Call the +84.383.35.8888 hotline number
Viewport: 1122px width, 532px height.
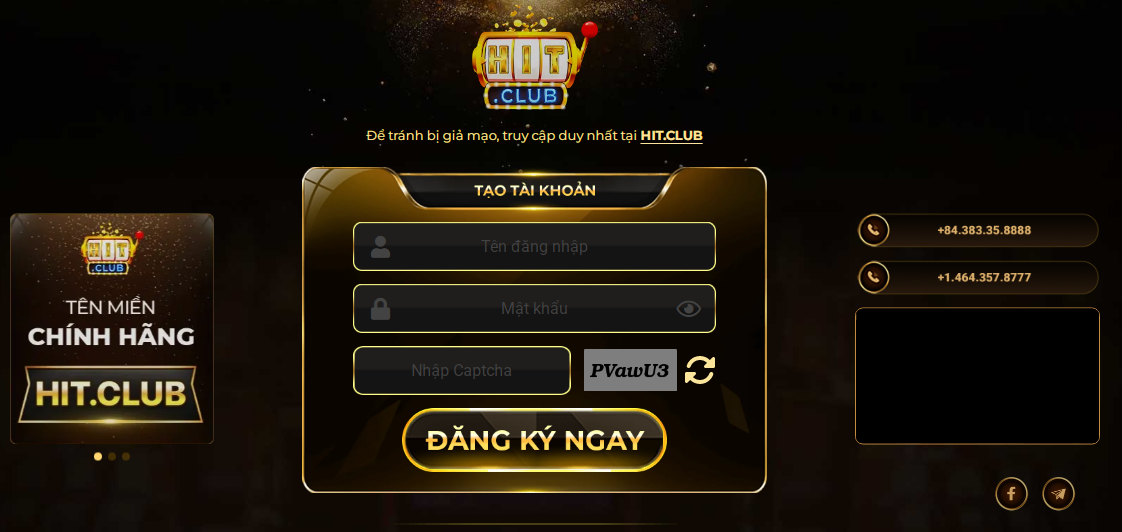[x=984, y=231]
